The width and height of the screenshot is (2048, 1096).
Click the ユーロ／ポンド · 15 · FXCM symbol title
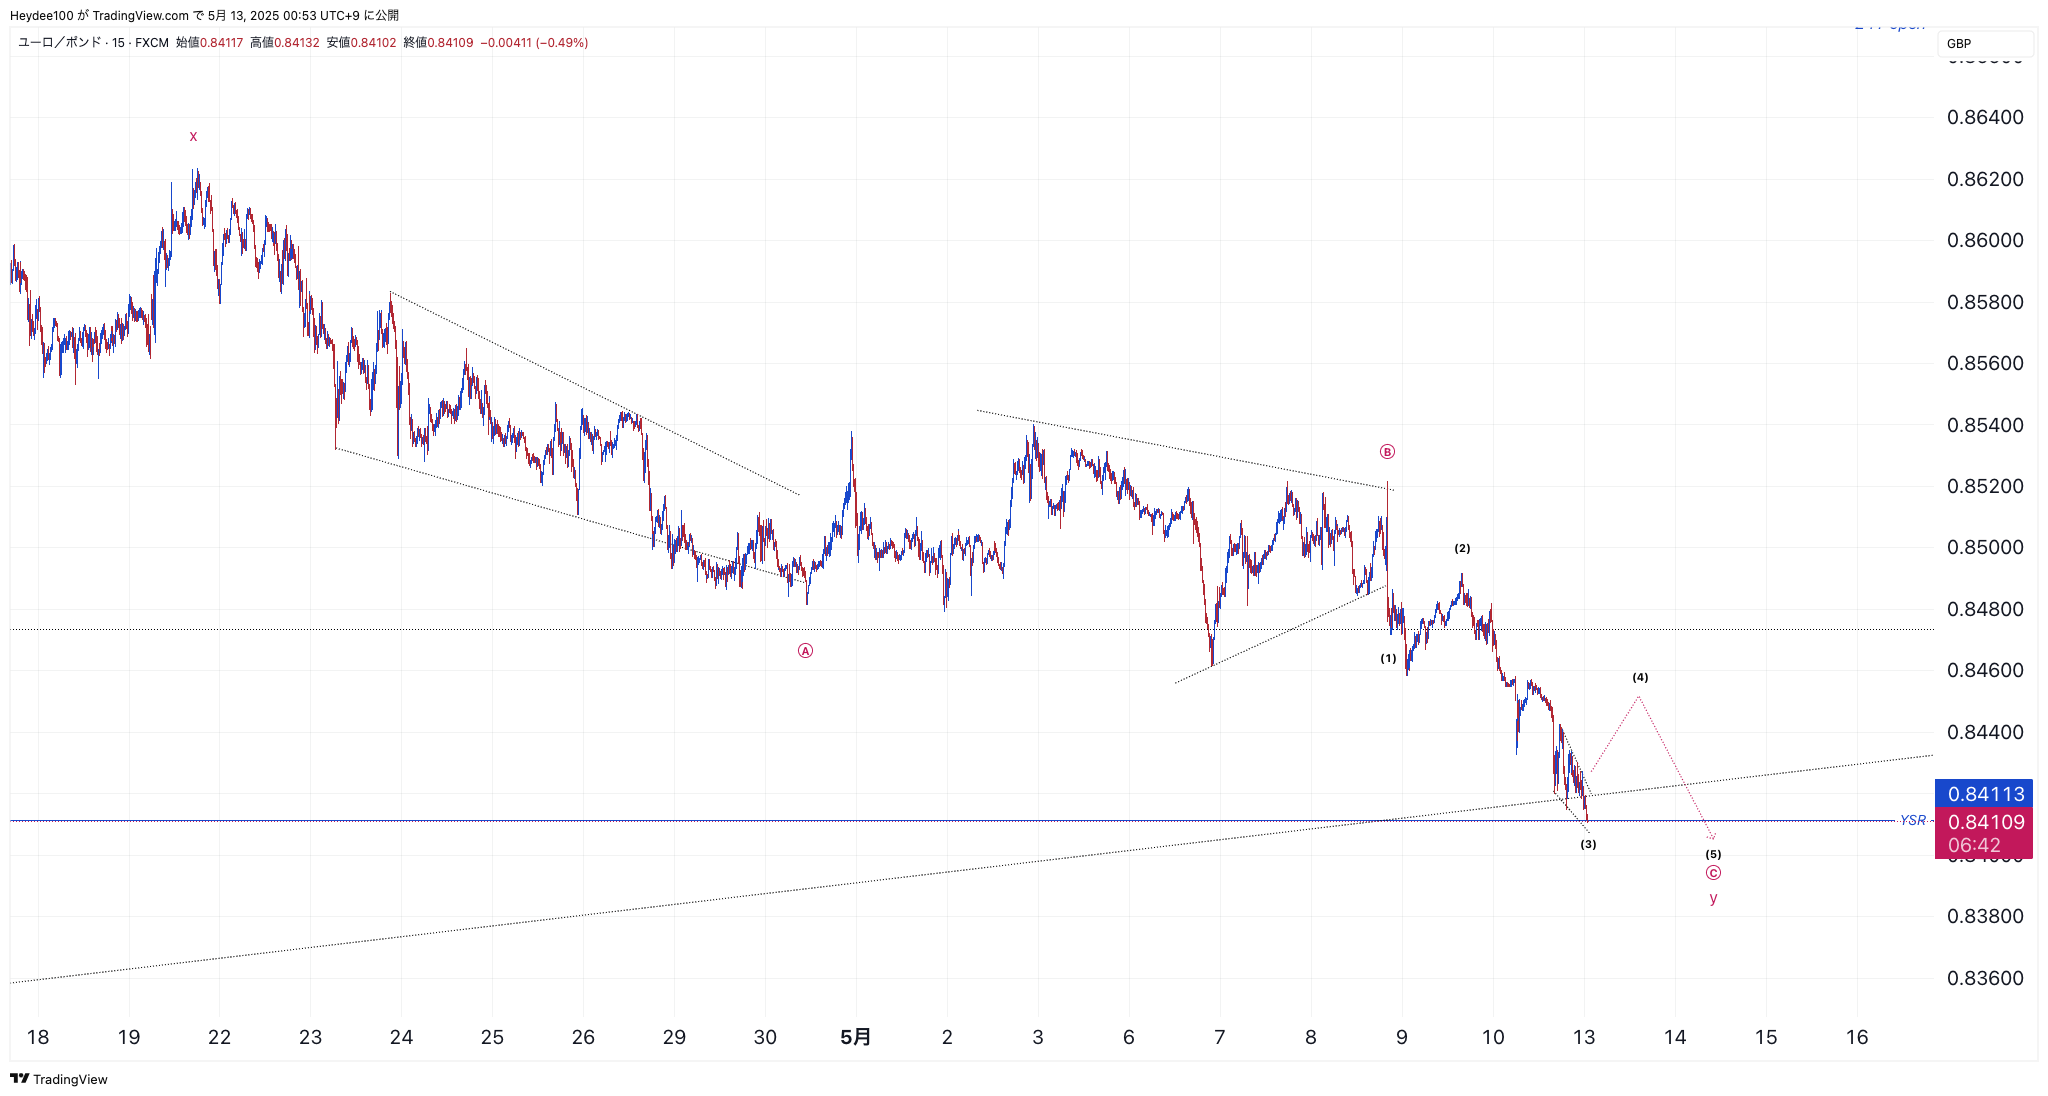tap(93, 43)
